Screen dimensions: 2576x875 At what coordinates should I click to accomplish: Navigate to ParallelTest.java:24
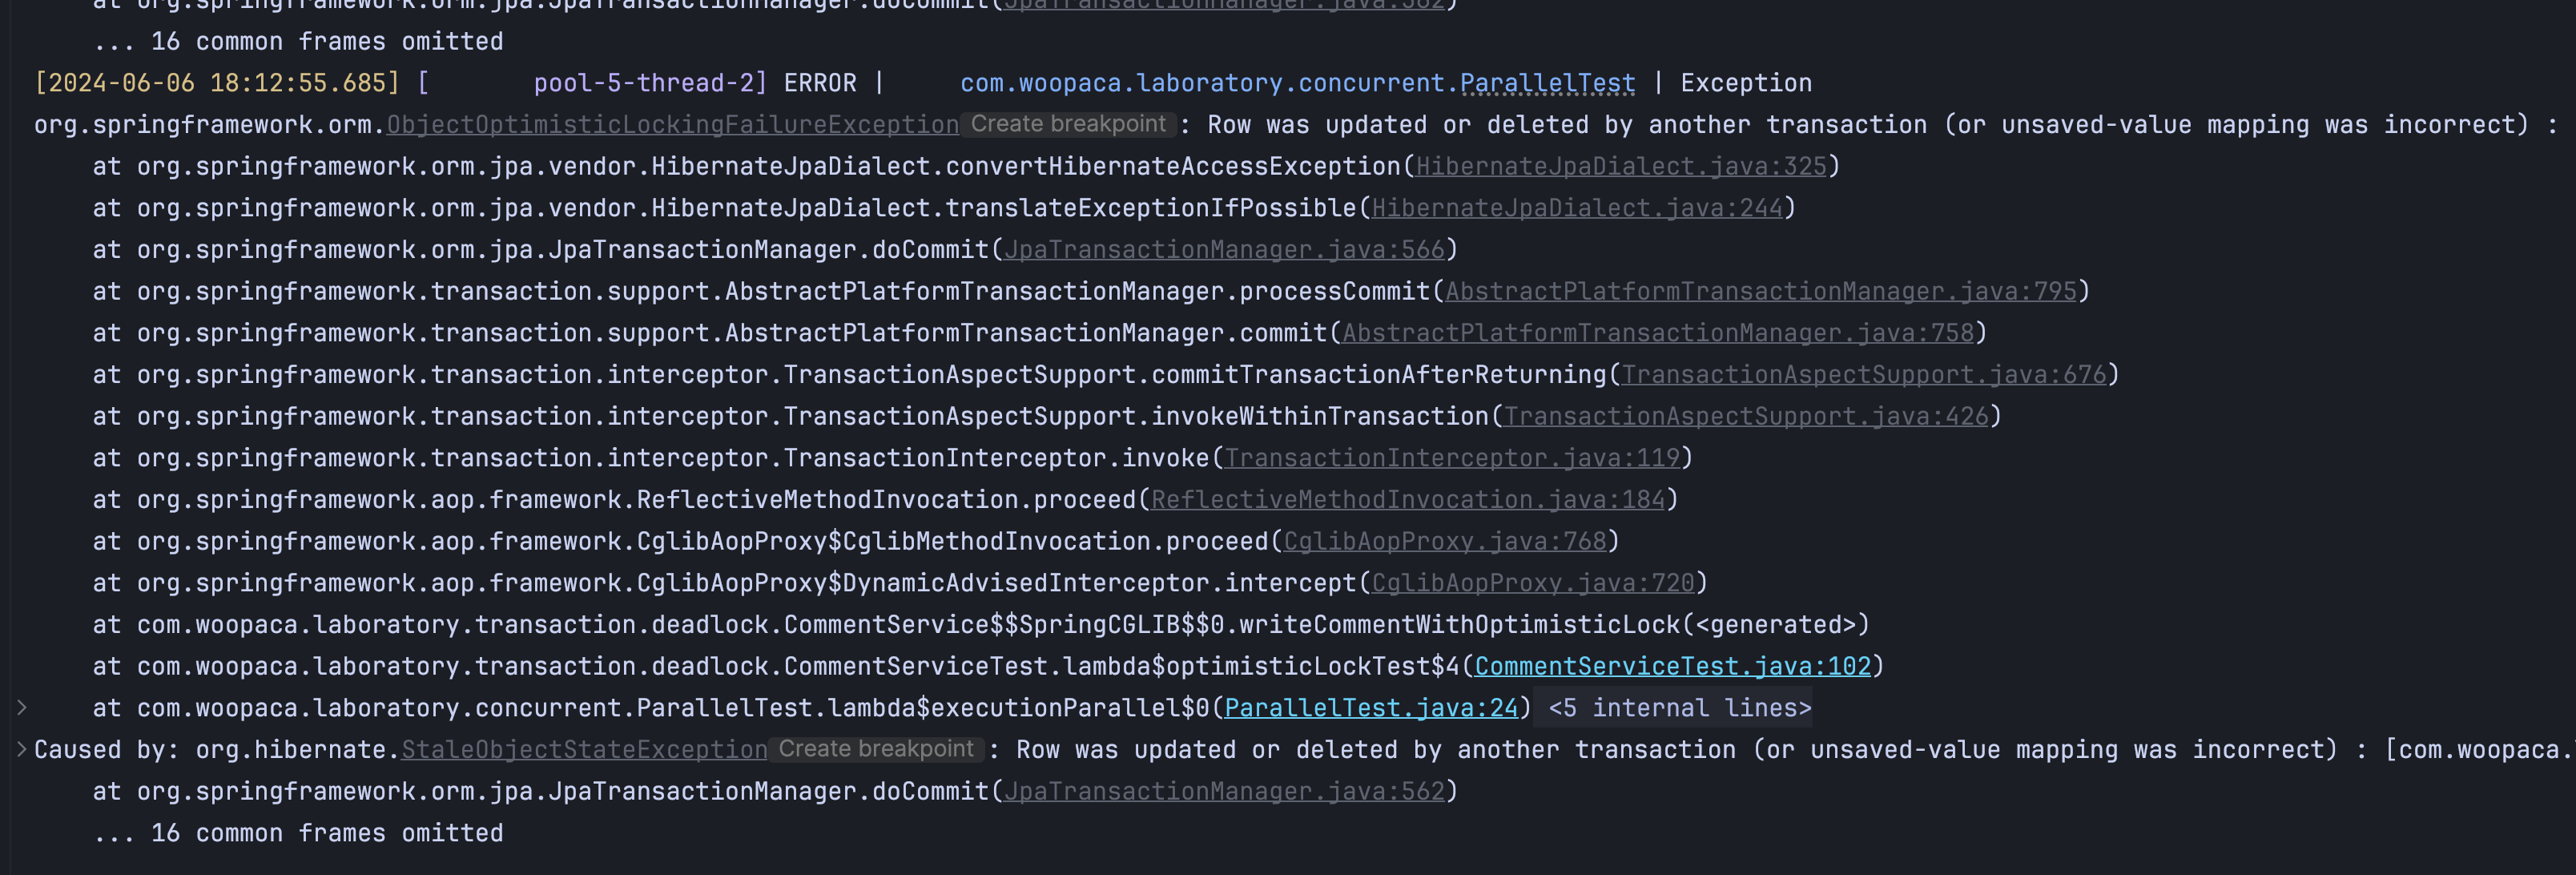click(x=1370, y=708)
